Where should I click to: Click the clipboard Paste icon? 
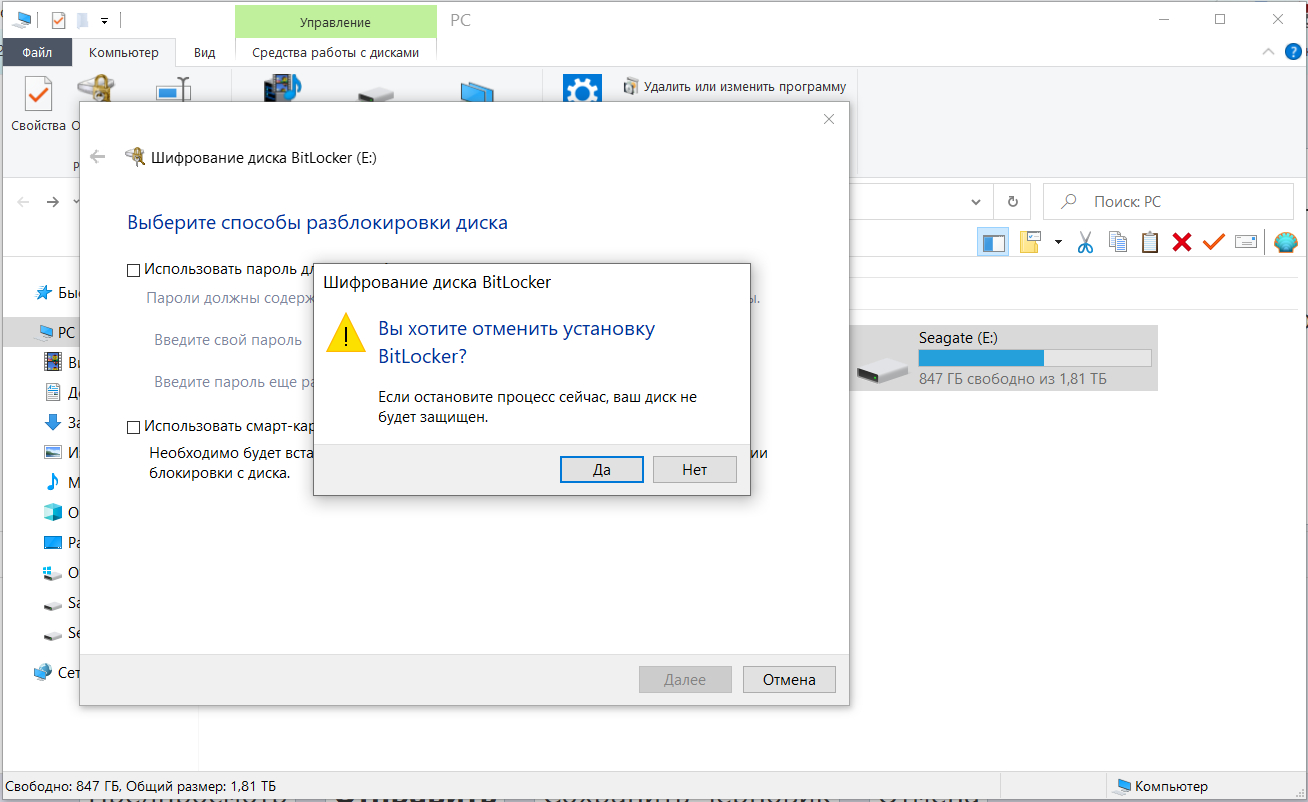pyautogui.click(x=1150, y=242)
